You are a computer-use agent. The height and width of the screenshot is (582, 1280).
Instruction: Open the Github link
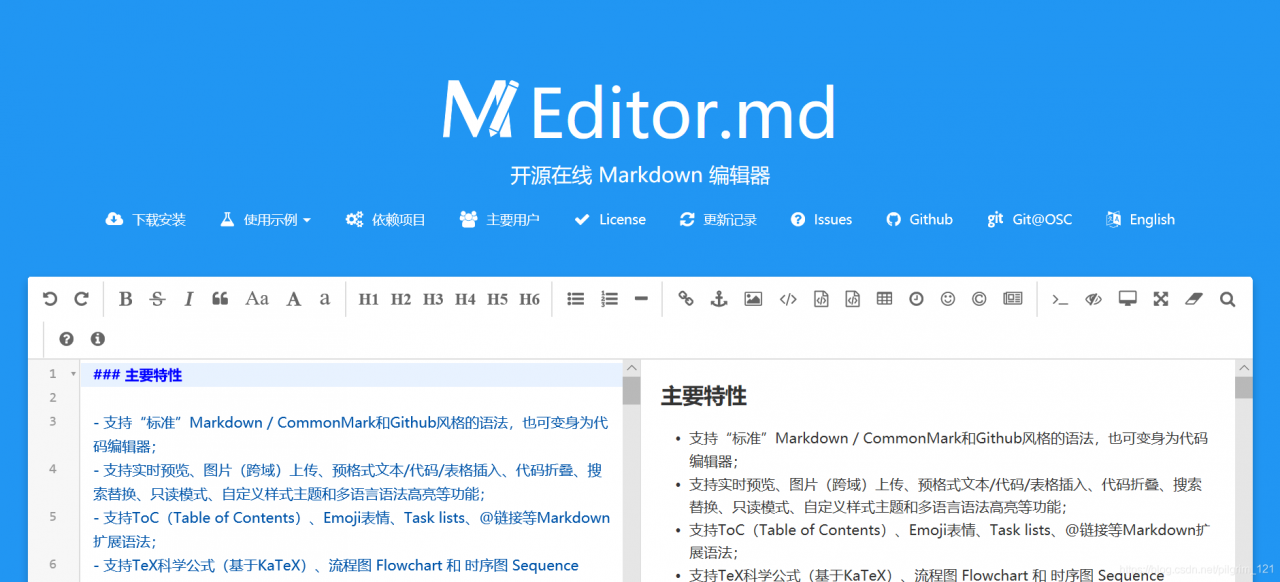click(x=919, y=219)
